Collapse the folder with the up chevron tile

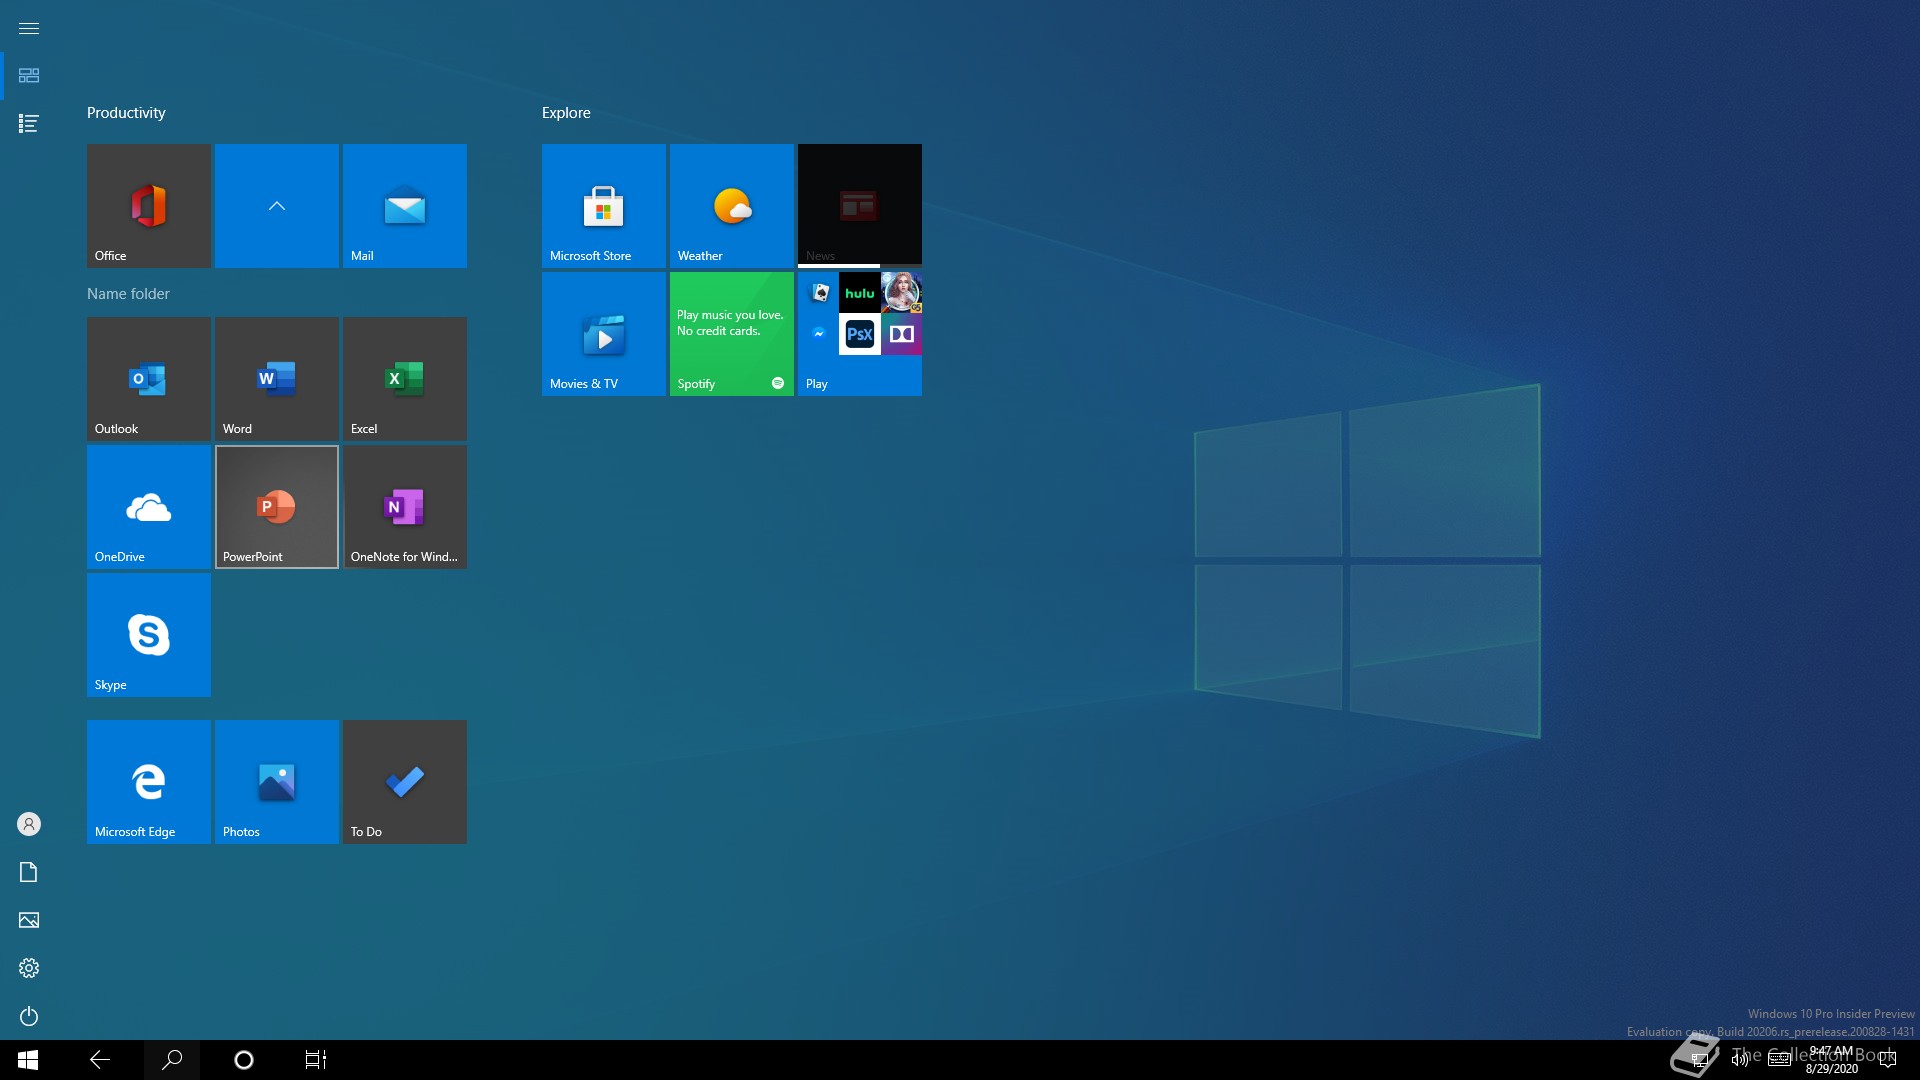coord(276,205)
